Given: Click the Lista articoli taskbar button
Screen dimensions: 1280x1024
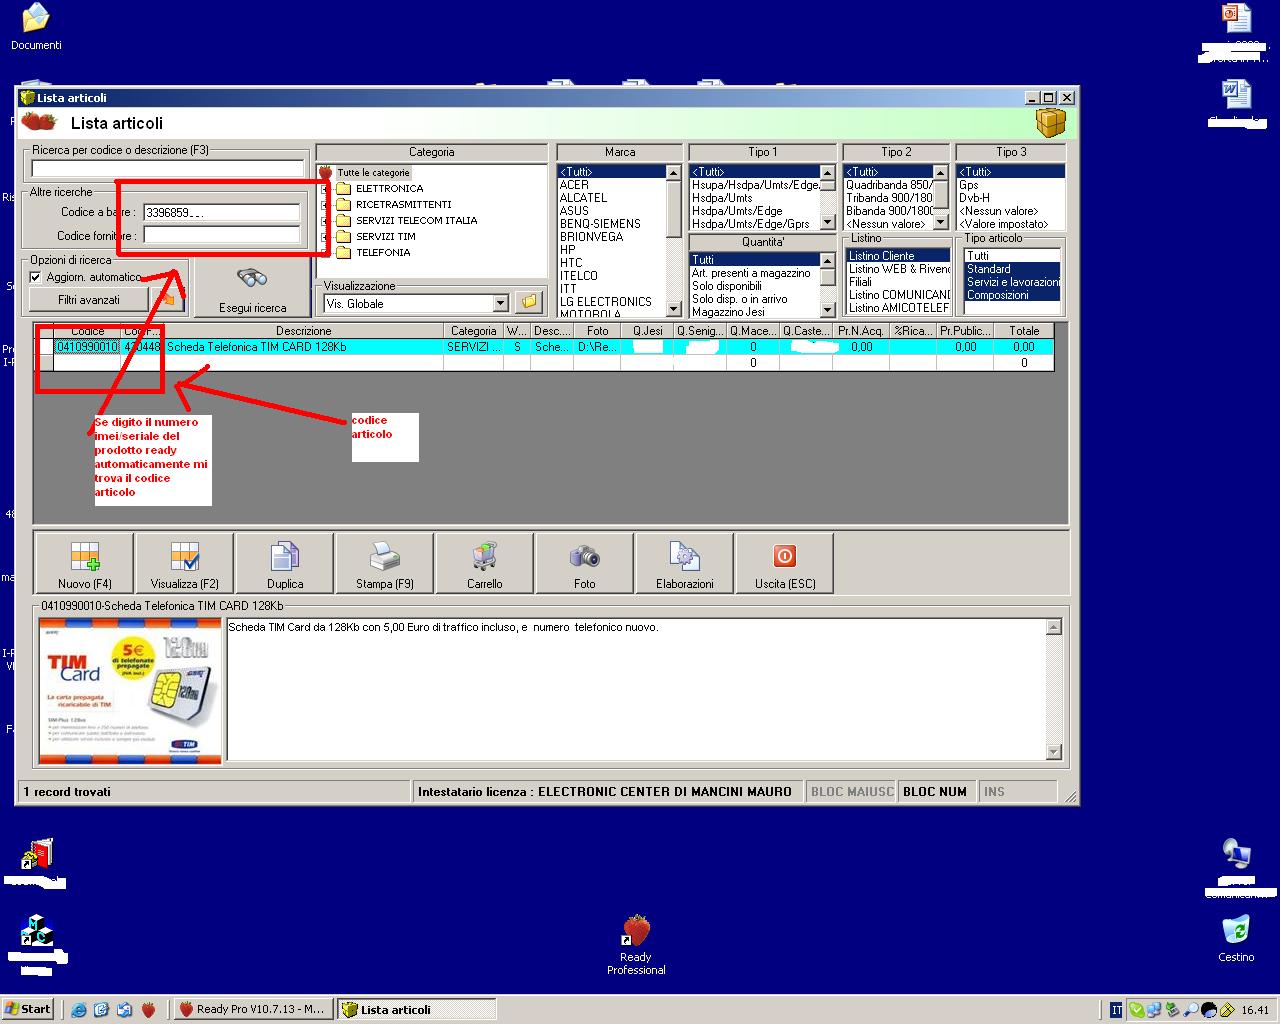Looking at the screenshot, I should (416, 1009).
